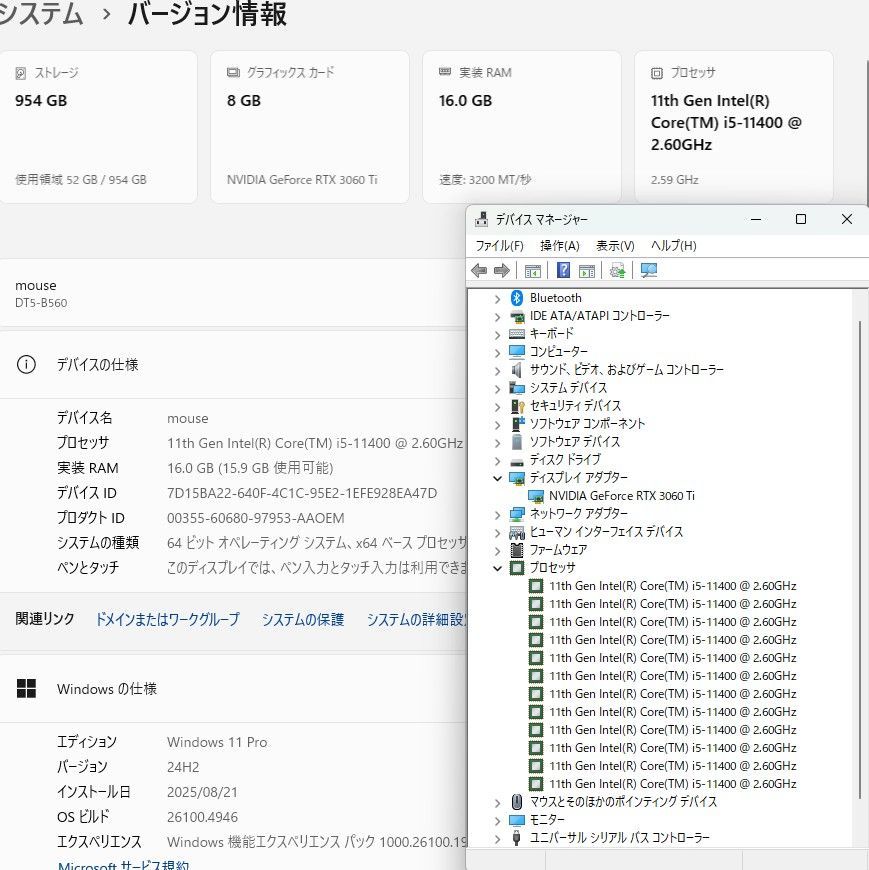Open the ヘルプ(H) menu
Image resolution: width=869 pixels, height=870 pixels.
pyautogui.click(x=674, y=245)
